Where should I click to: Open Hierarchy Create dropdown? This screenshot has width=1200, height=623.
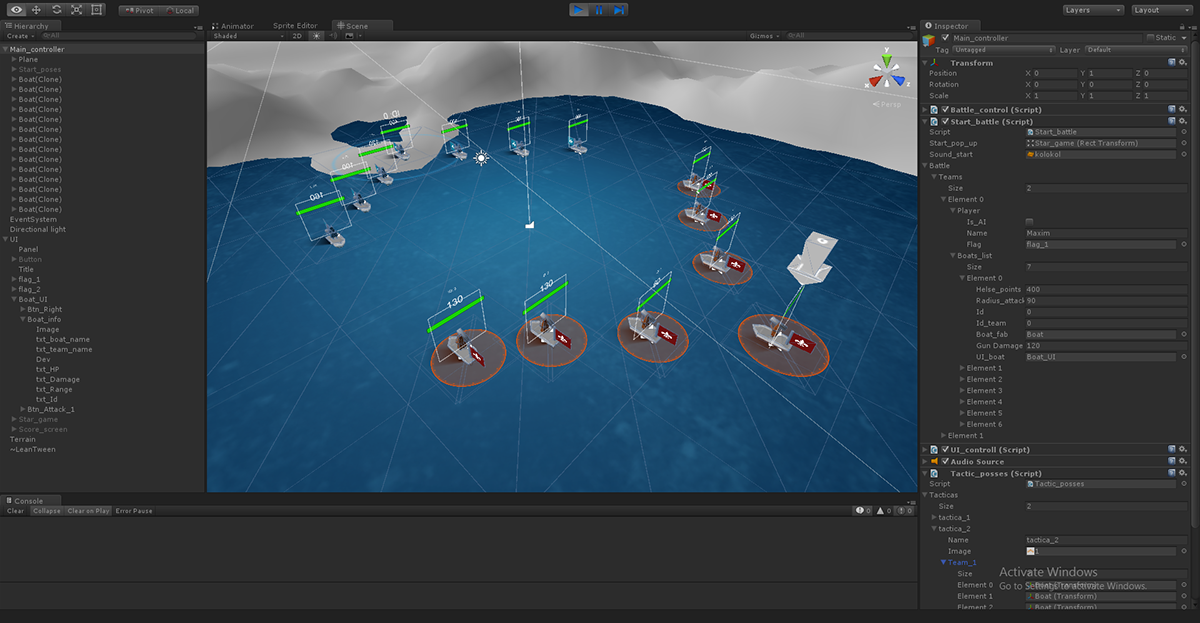tap(20, 35)
